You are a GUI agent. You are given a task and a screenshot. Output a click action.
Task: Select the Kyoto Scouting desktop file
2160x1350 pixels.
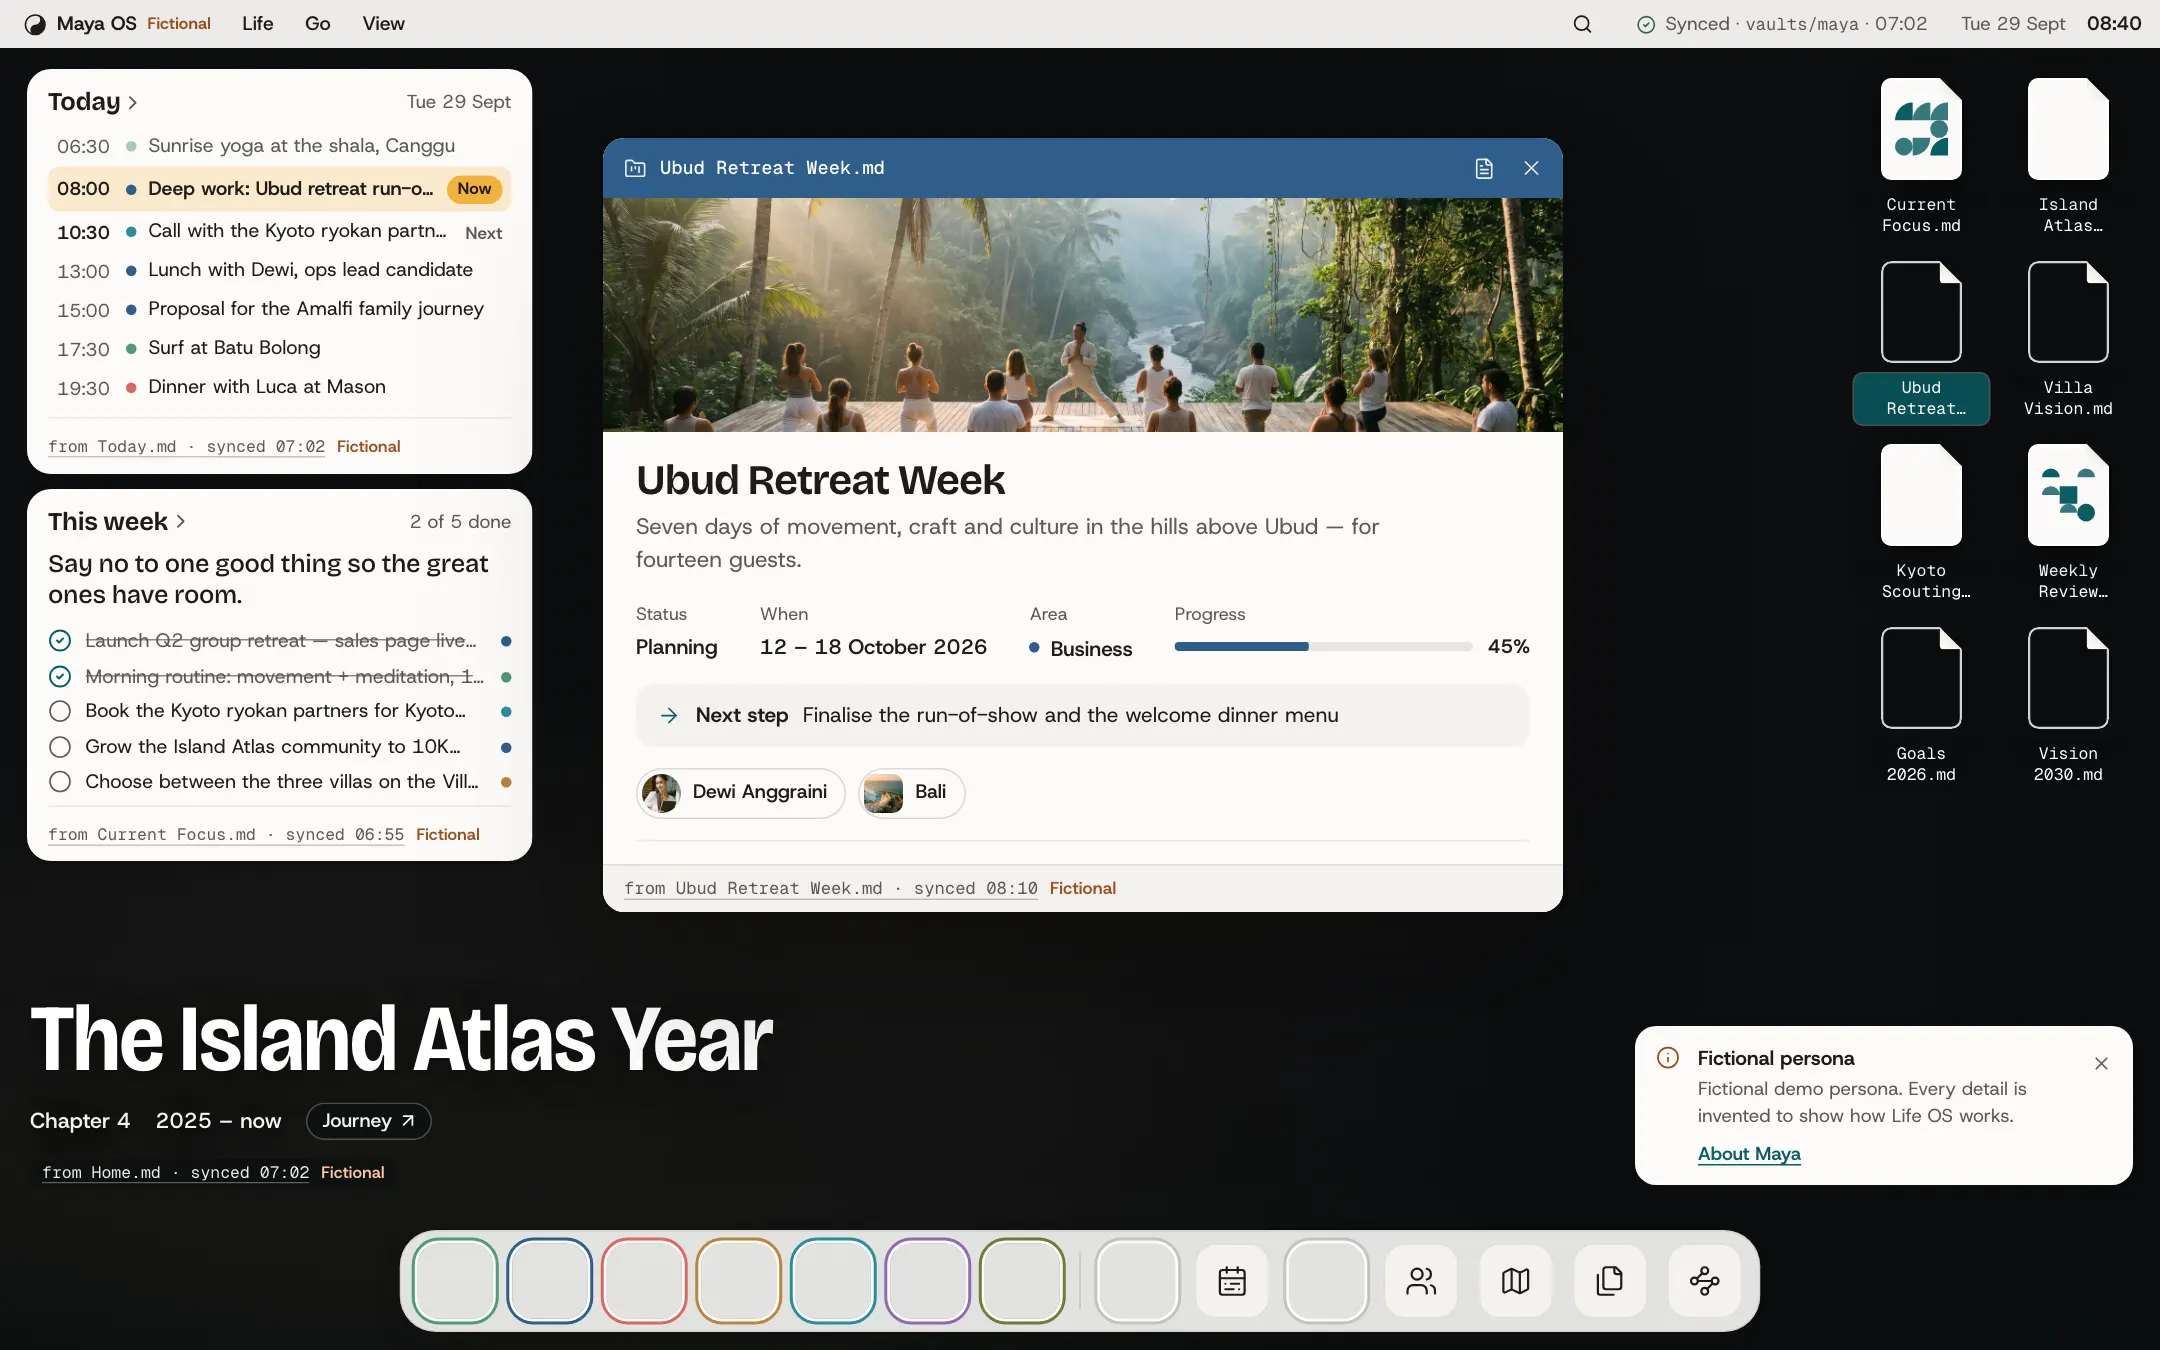point(1921,523)
